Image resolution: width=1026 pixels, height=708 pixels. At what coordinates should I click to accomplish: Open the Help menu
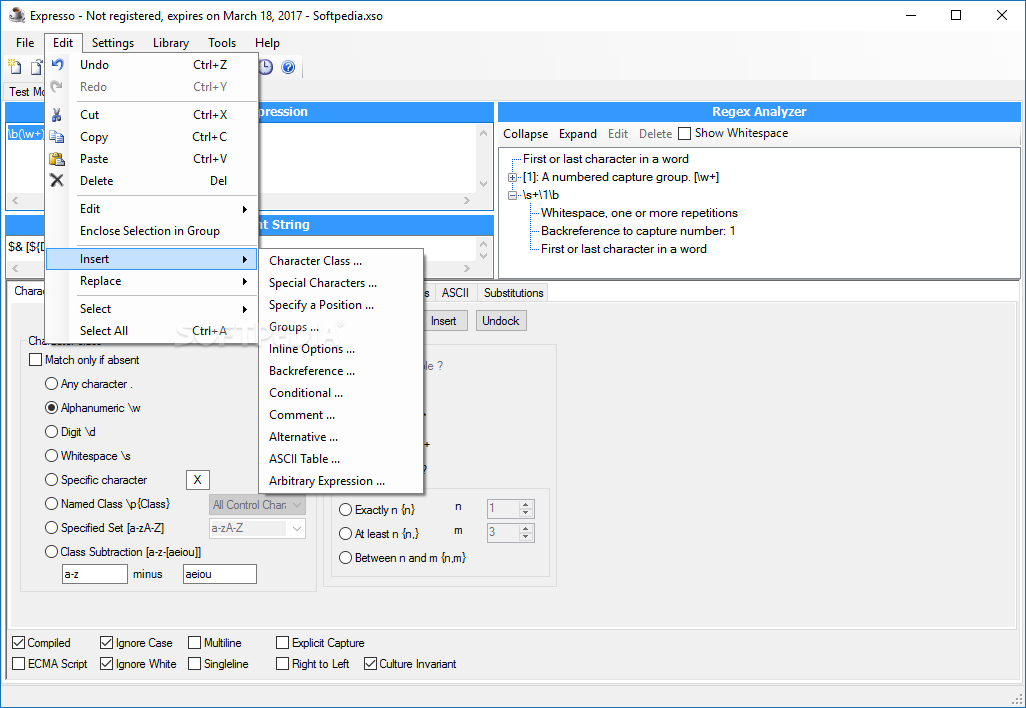pos(267,43)
